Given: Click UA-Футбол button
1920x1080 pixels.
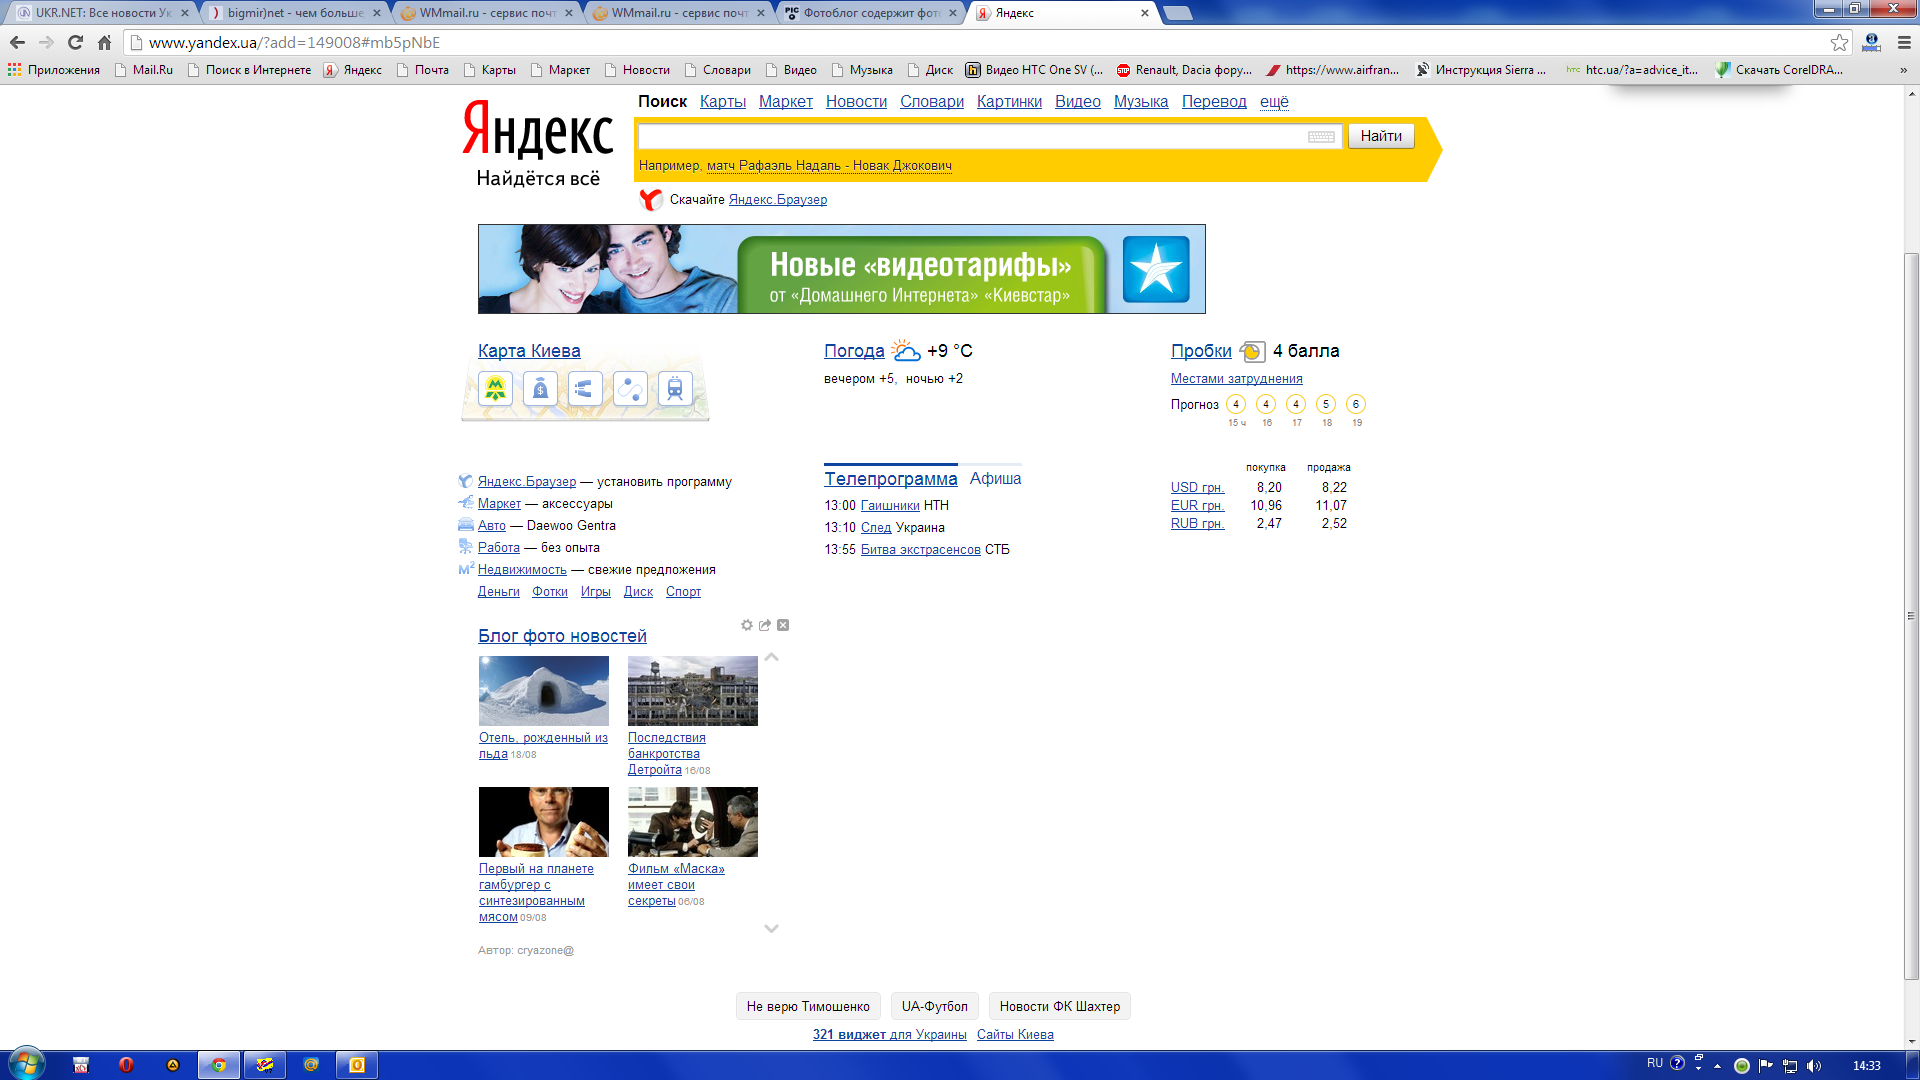Looking at the screenshot, I should coord(935,1006).
